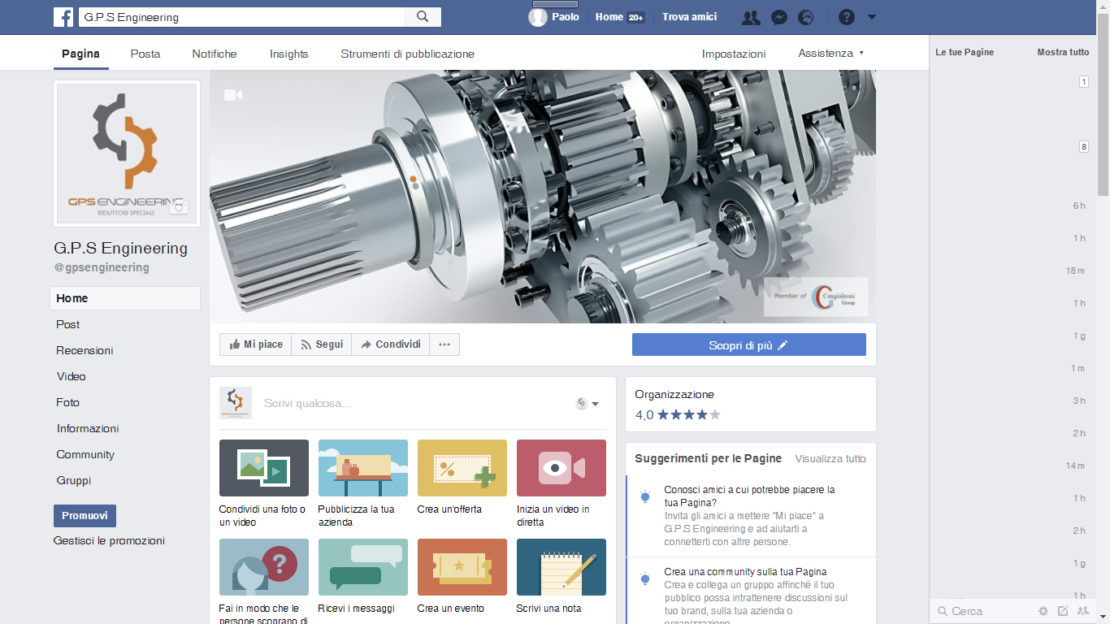Open Messenger messages icon

779,18
